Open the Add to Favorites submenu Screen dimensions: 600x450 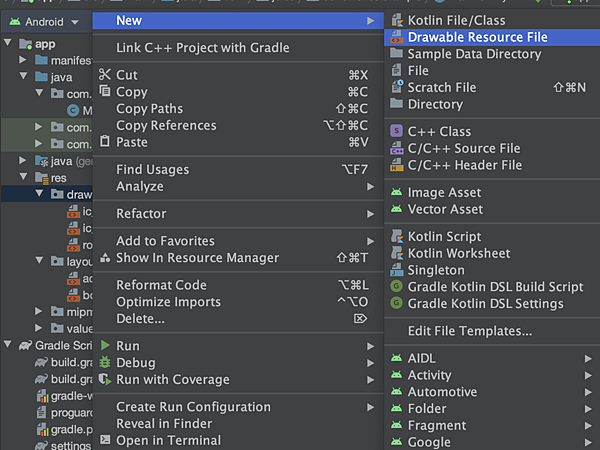click(x=238, y=241)
